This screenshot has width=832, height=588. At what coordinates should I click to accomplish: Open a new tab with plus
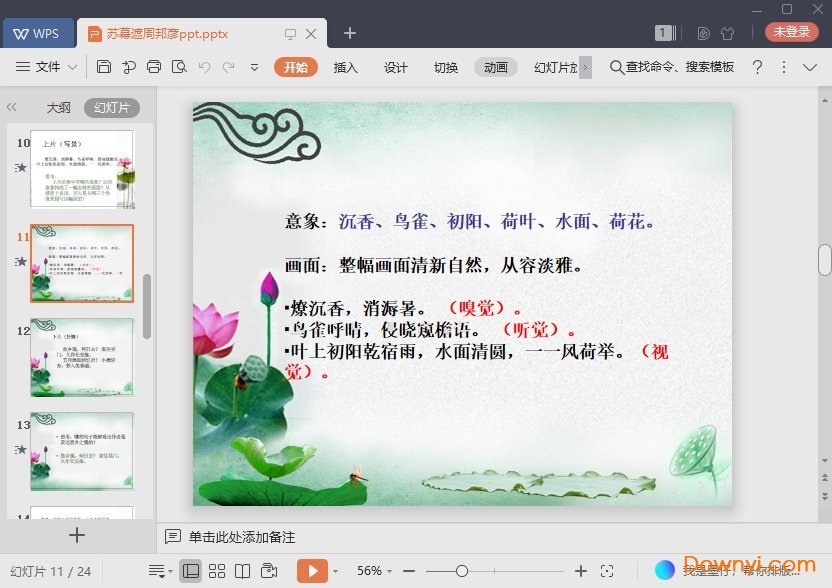pos(350,33)
